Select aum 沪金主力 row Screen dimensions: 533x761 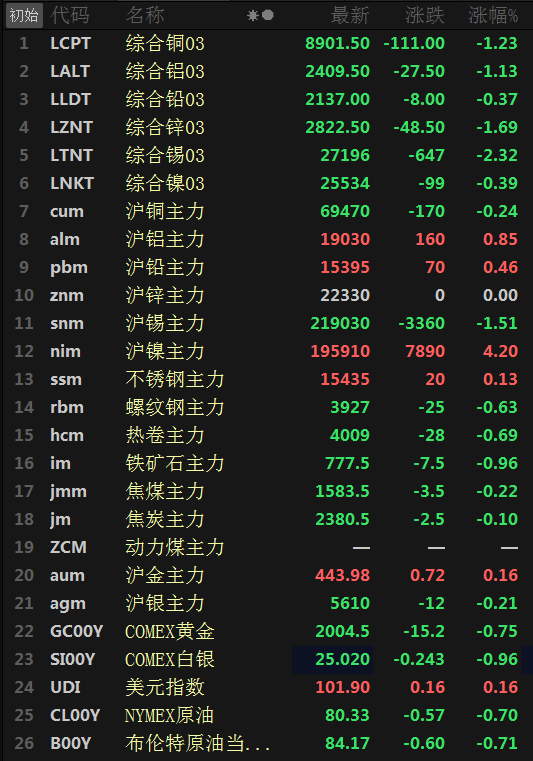pos(266,575)
